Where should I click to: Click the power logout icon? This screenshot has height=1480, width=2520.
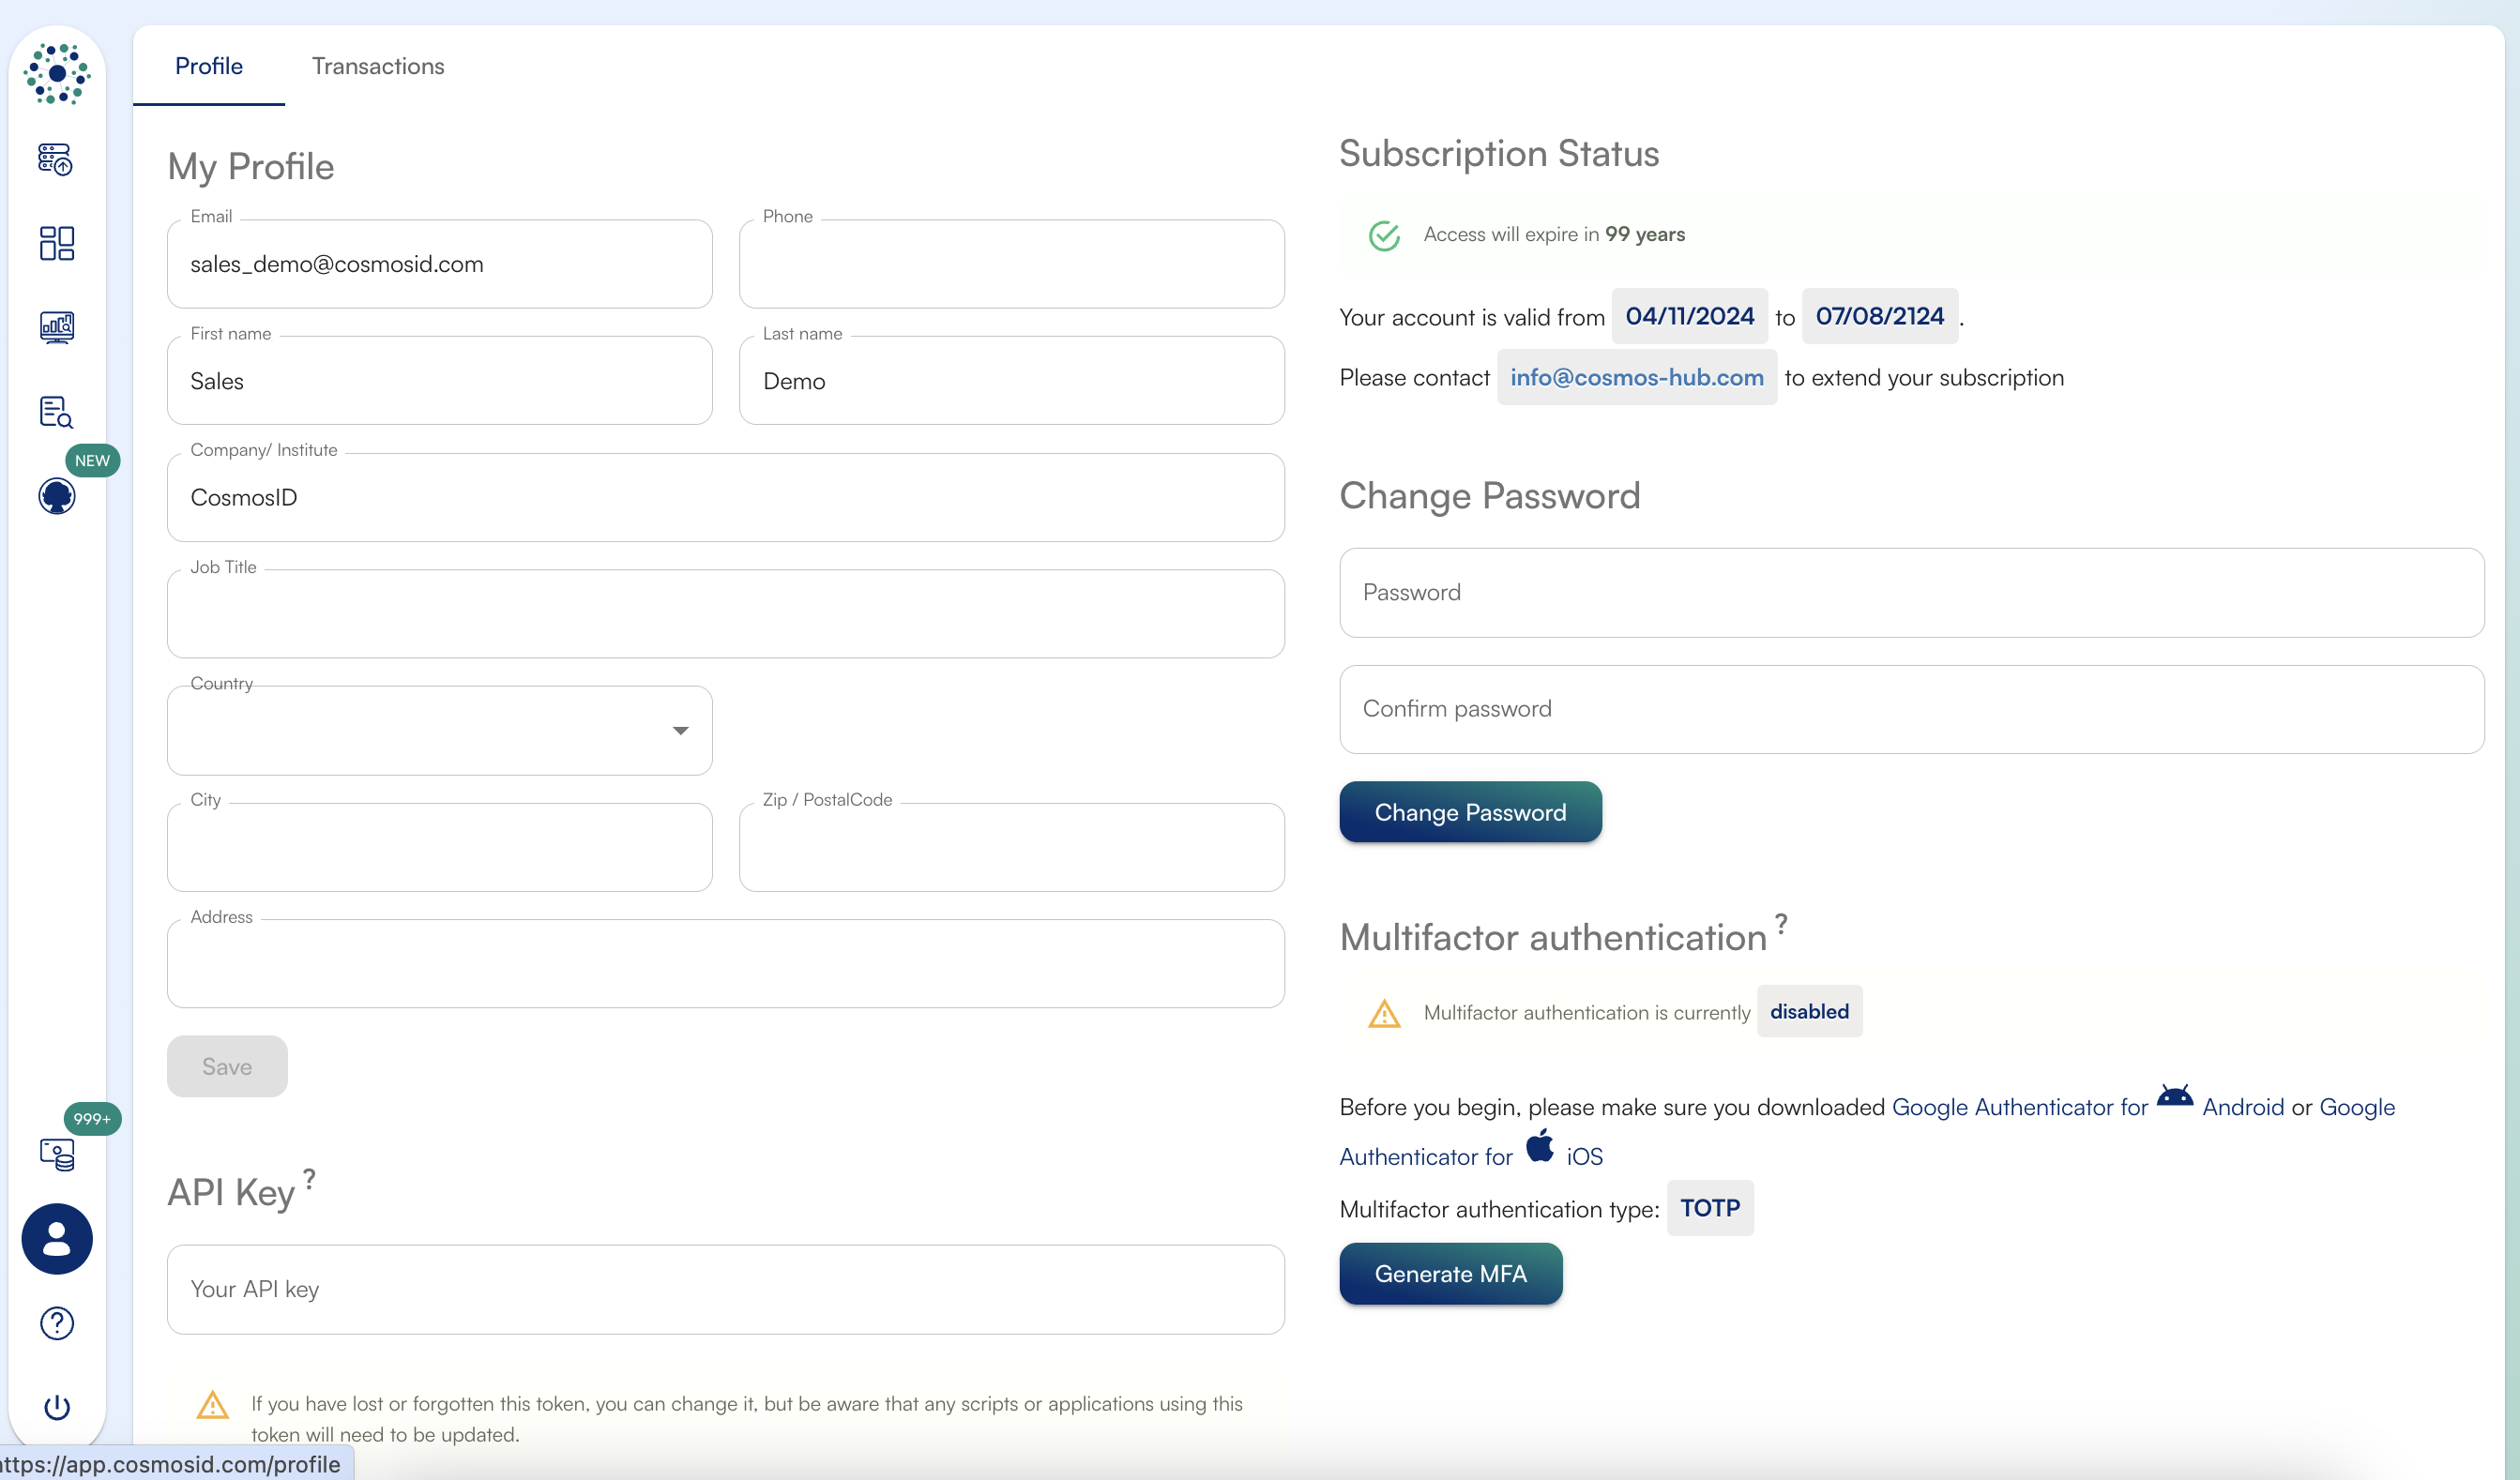[x=57, y=1407]
